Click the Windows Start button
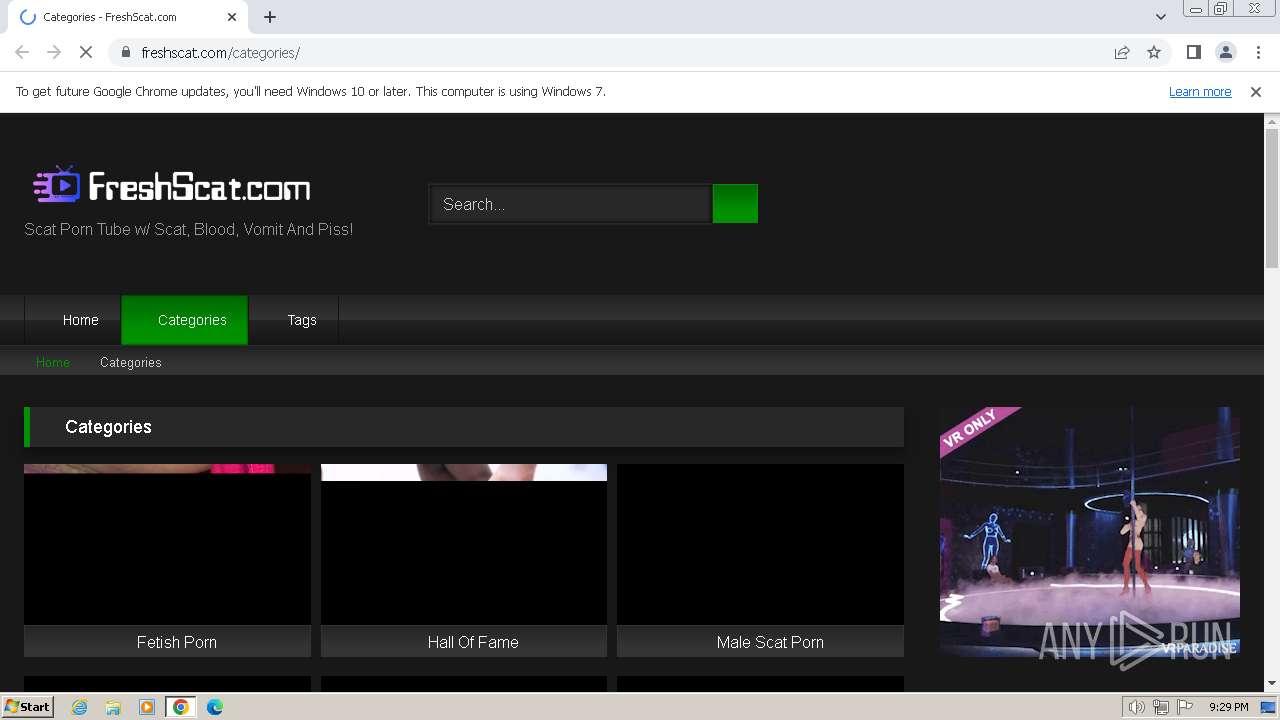 click(x=28, y=706)
